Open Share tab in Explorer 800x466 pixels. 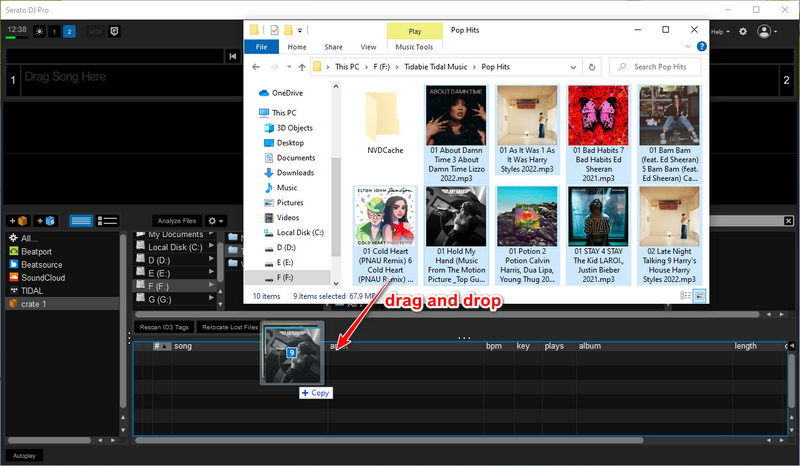click(x=333, y=47)
